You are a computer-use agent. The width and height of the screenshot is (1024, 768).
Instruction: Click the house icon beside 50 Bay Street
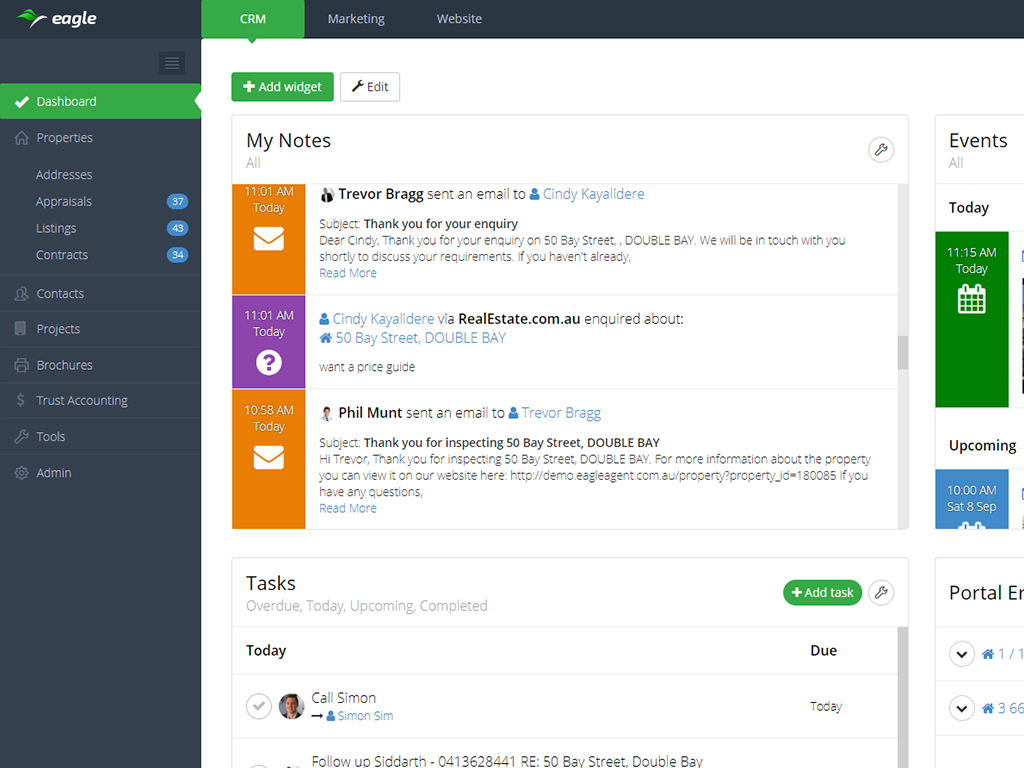[x=325, y=338]
